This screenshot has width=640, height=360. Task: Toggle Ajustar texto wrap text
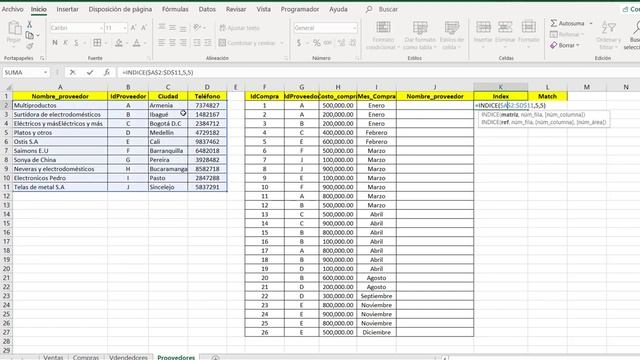[x=240, y=28]
